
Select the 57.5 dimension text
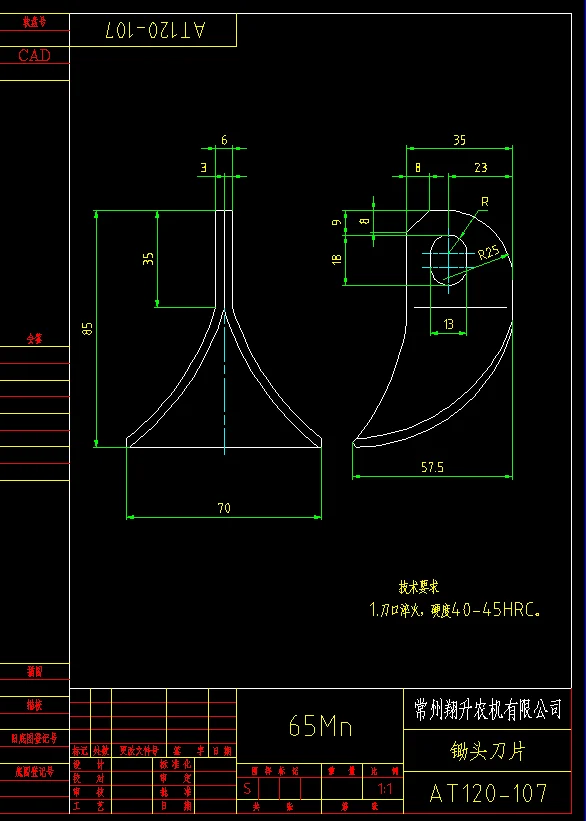433,468
